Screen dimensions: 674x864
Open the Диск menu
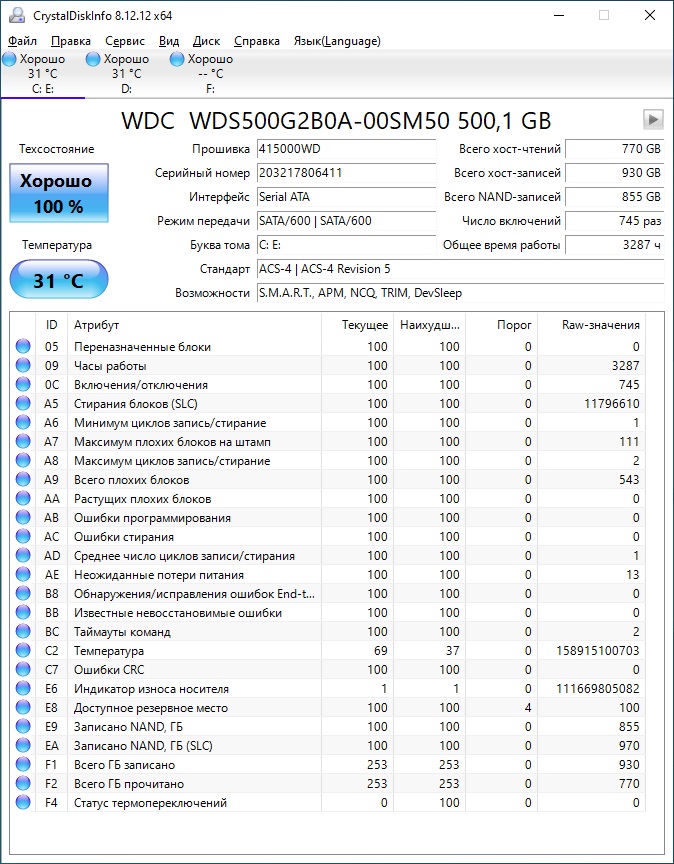[206, 41]
